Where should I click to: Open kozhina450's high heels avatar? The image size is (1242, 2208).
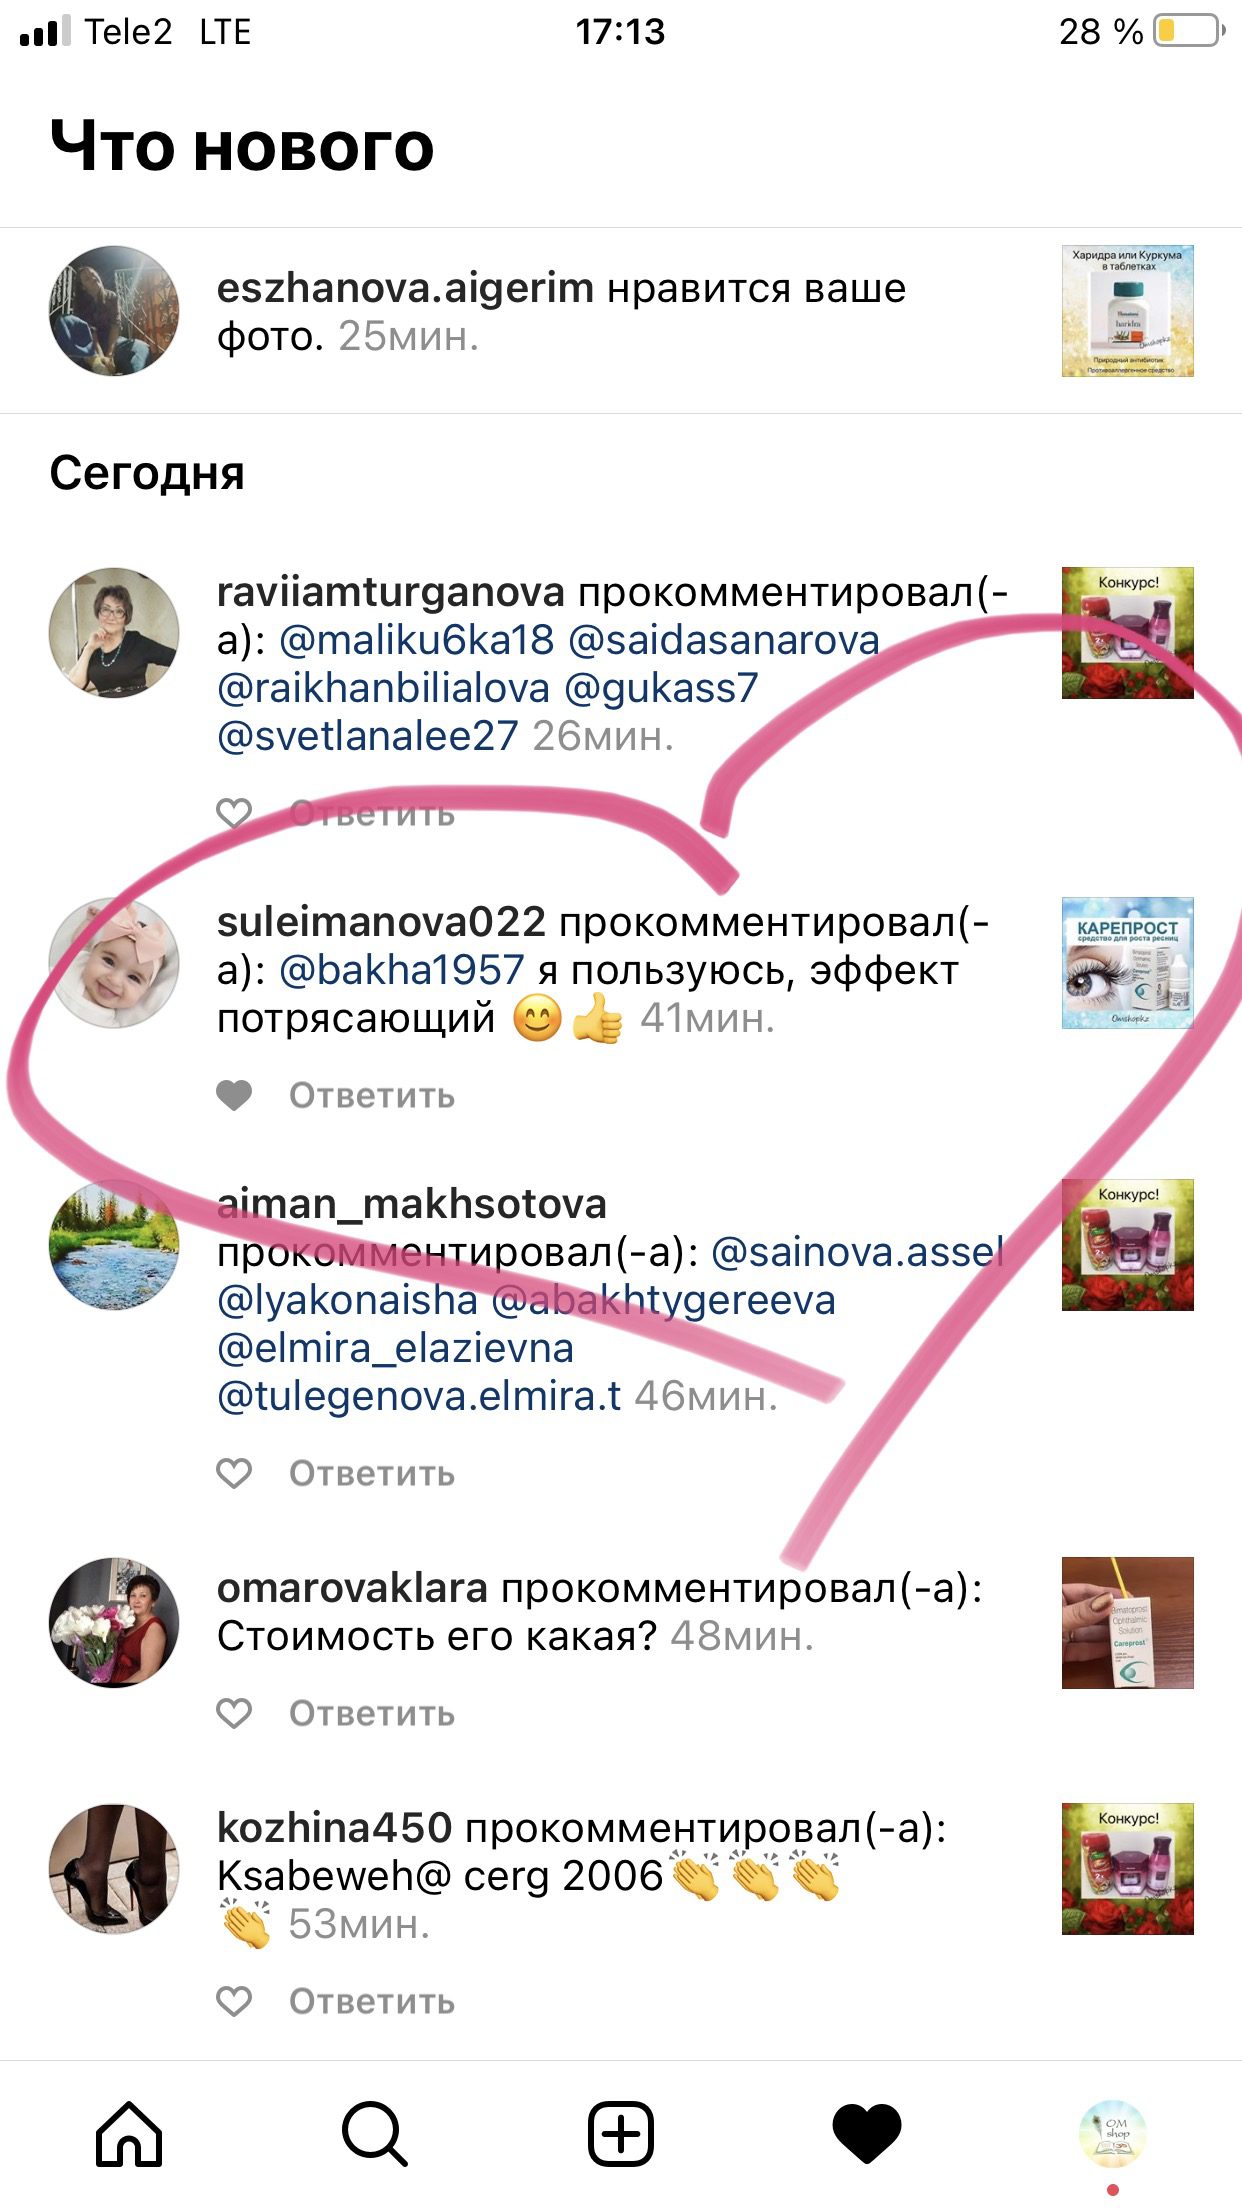coord(114,1869)
